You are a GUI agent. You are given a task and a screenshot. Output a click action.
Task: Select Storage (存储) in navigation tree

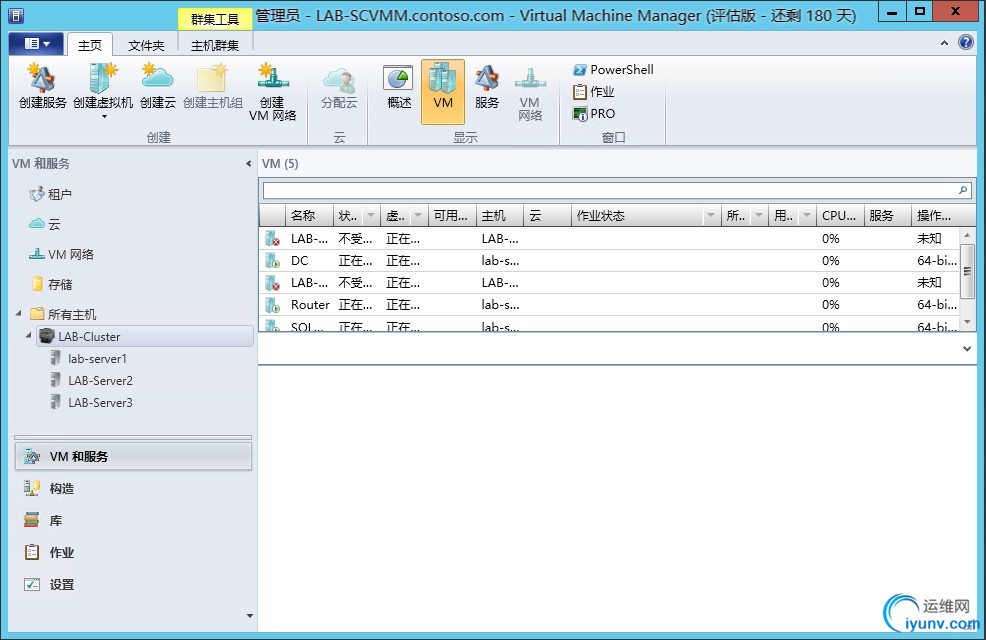(52, 285)
